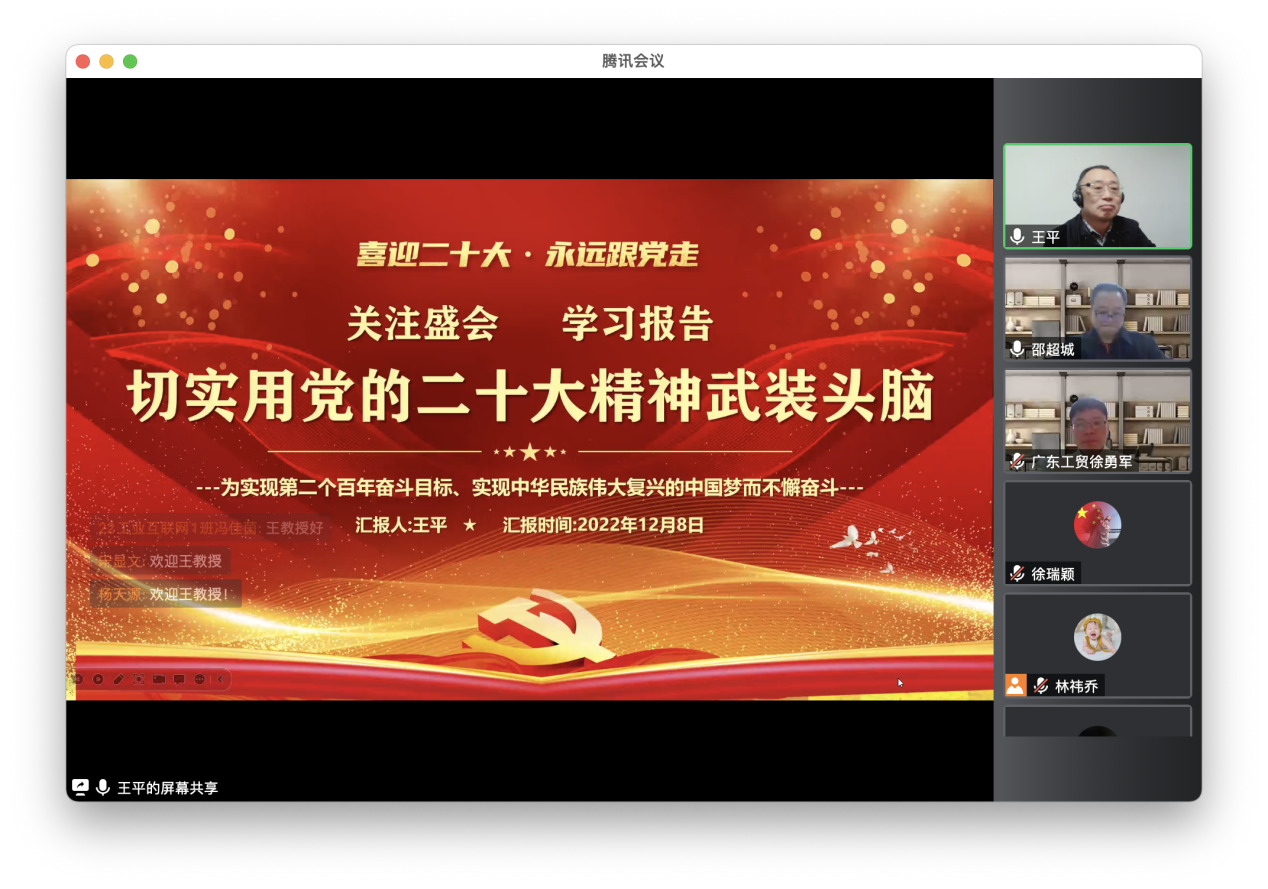Click muted mic icon for 徐瑞颖

point(1017,573)
